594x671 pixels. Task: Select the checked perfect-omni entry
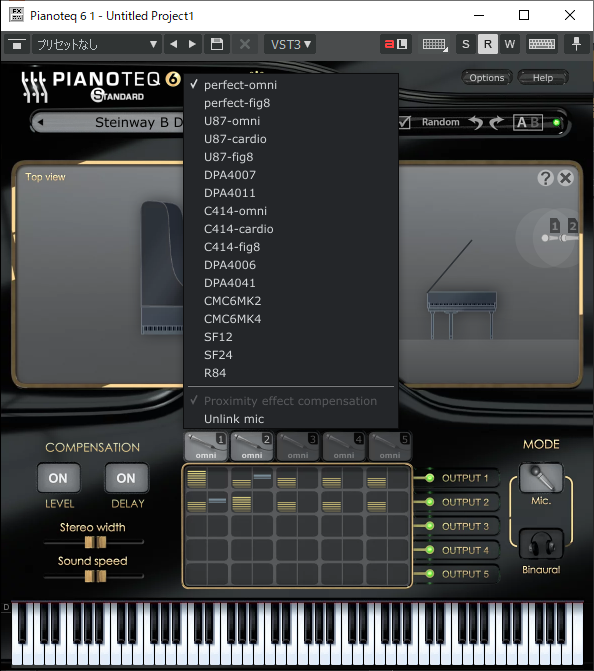click(291, 85)
